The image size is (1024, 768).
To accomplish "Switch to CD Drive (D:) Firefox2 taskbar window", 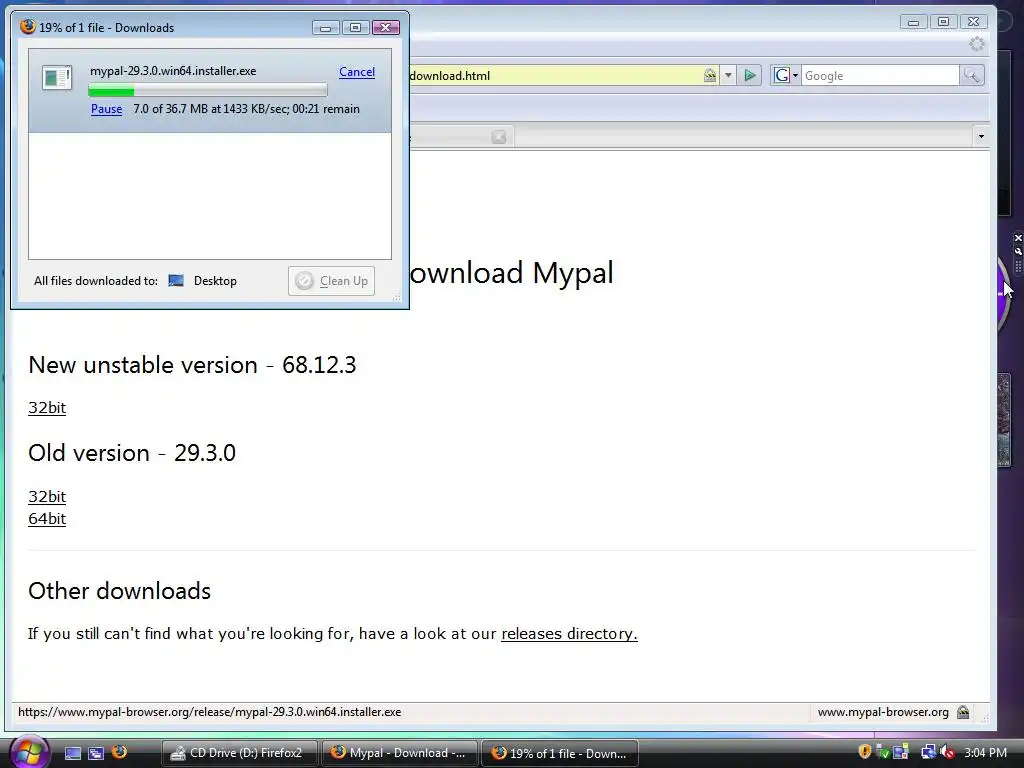I will (239, 753).
